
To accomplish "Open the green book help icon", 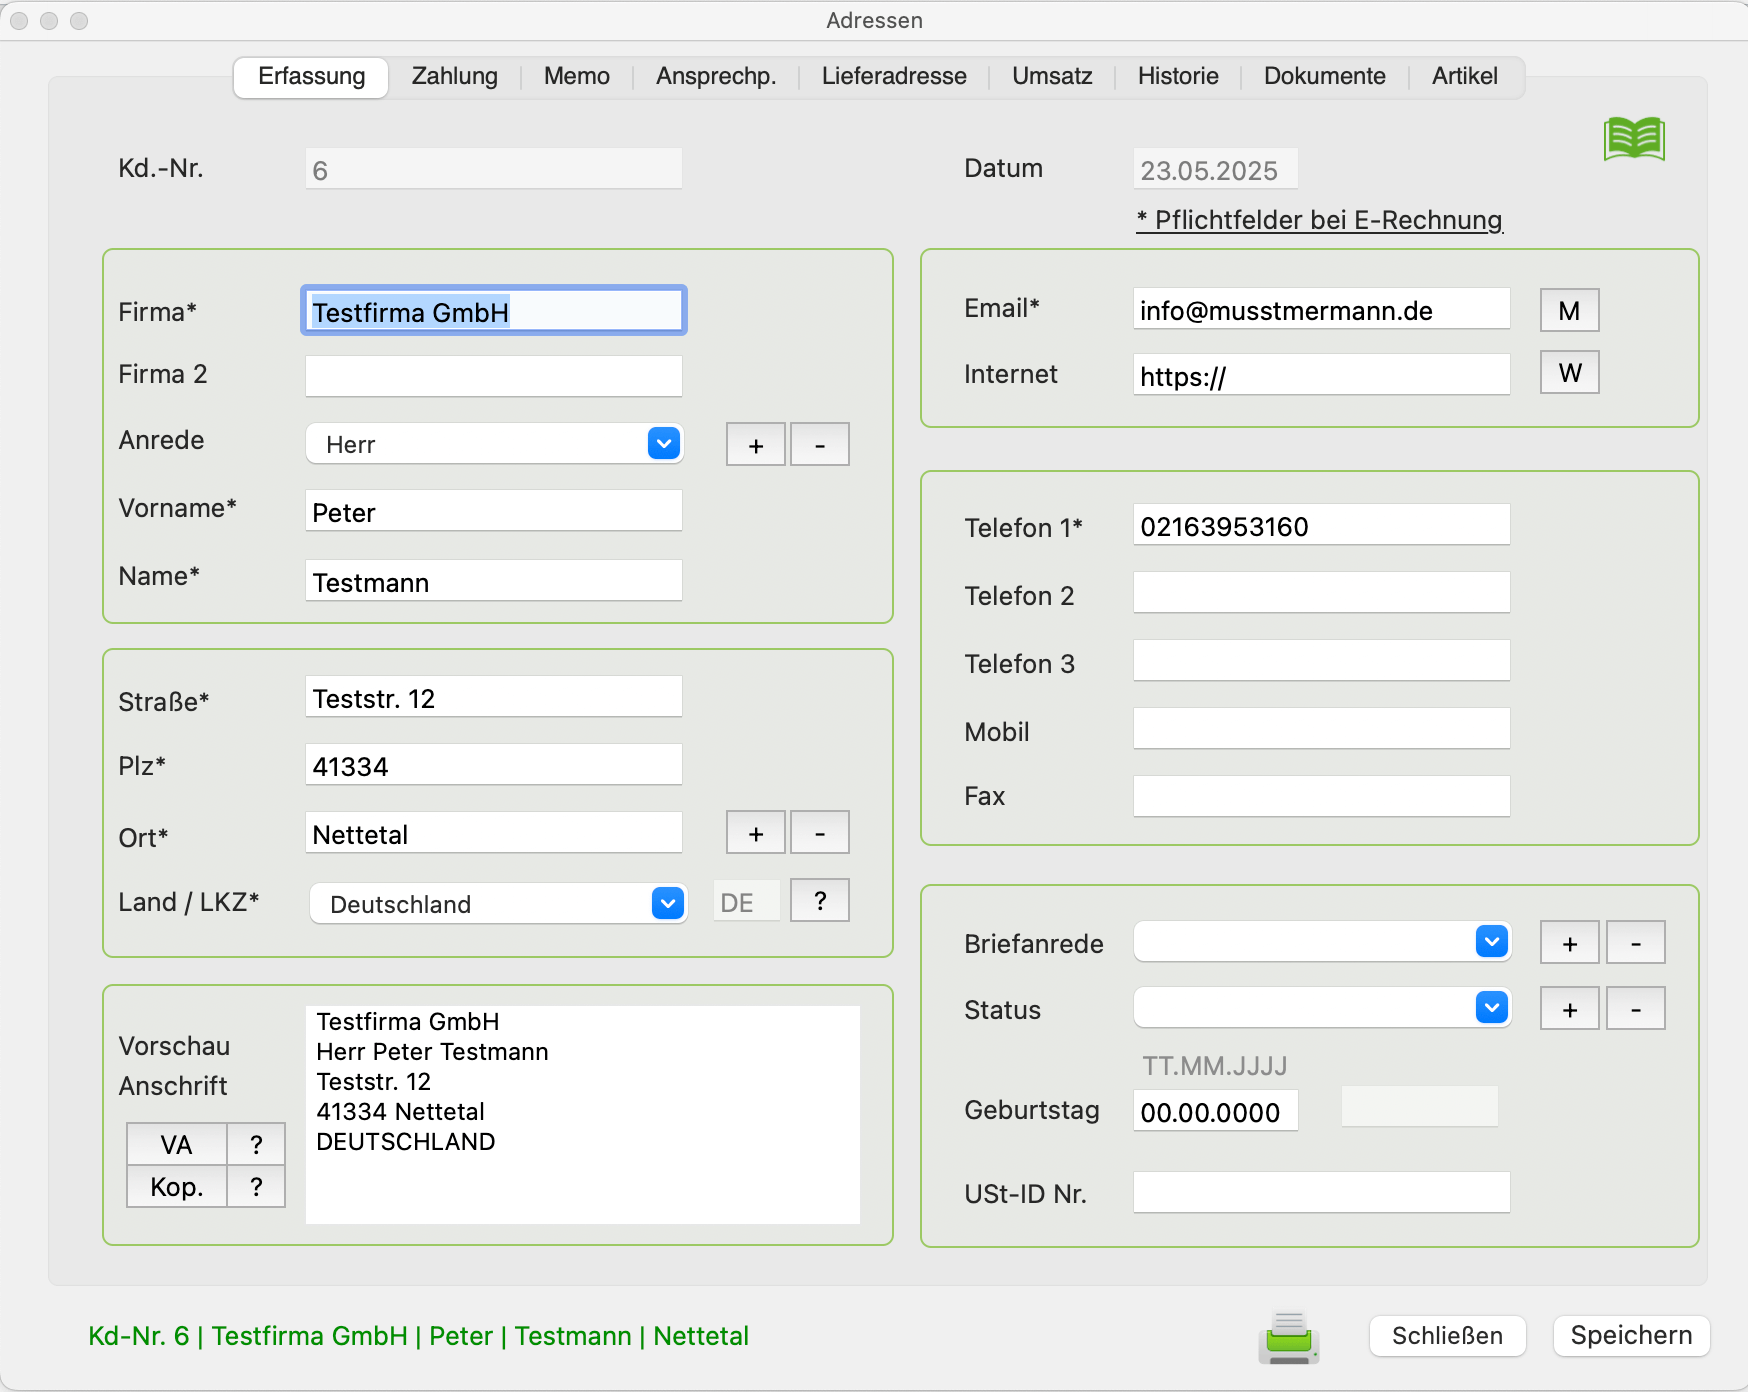I will tap(1634, 139).
